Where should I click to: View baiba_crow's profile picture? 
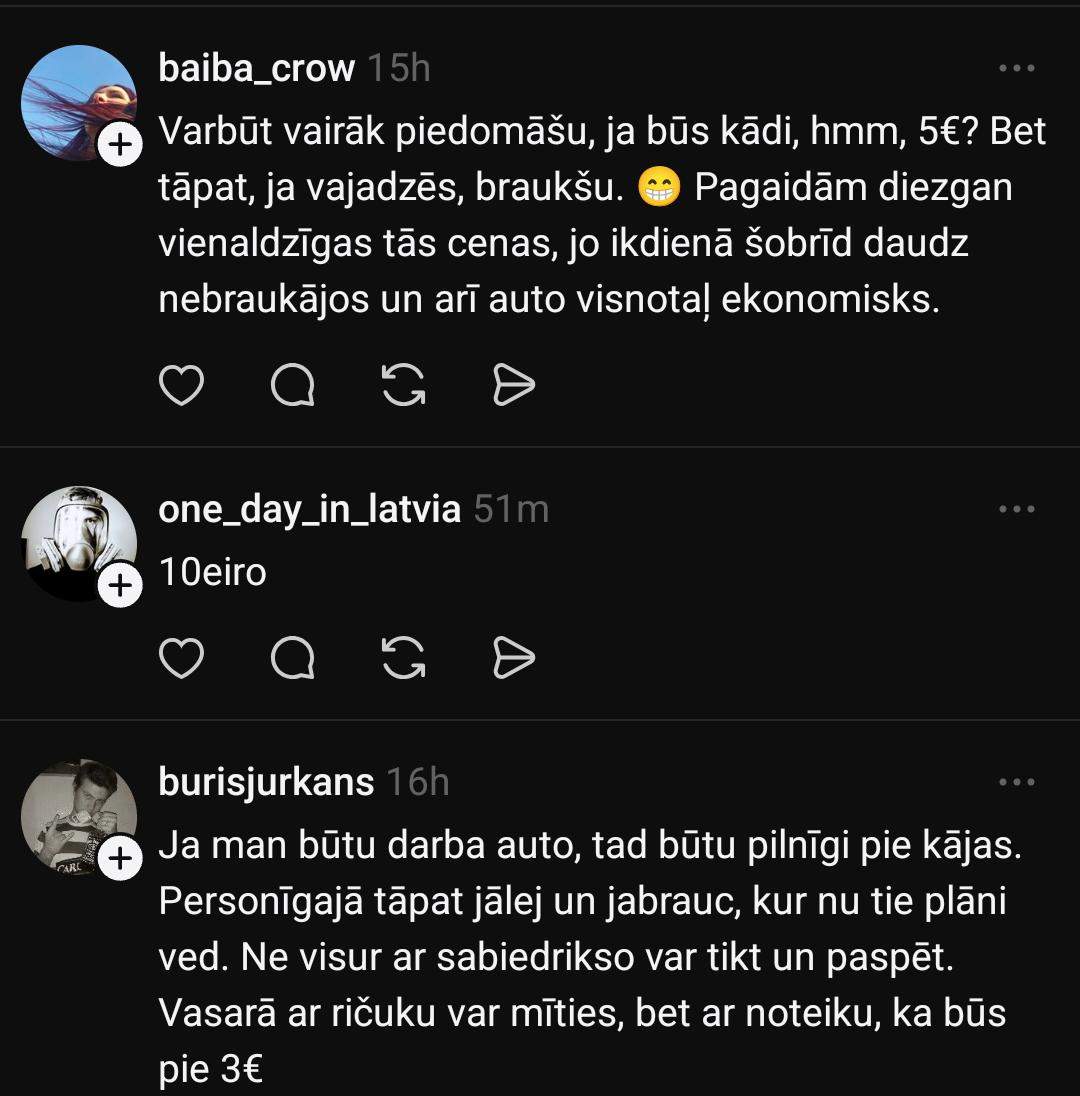coord(78,102)
